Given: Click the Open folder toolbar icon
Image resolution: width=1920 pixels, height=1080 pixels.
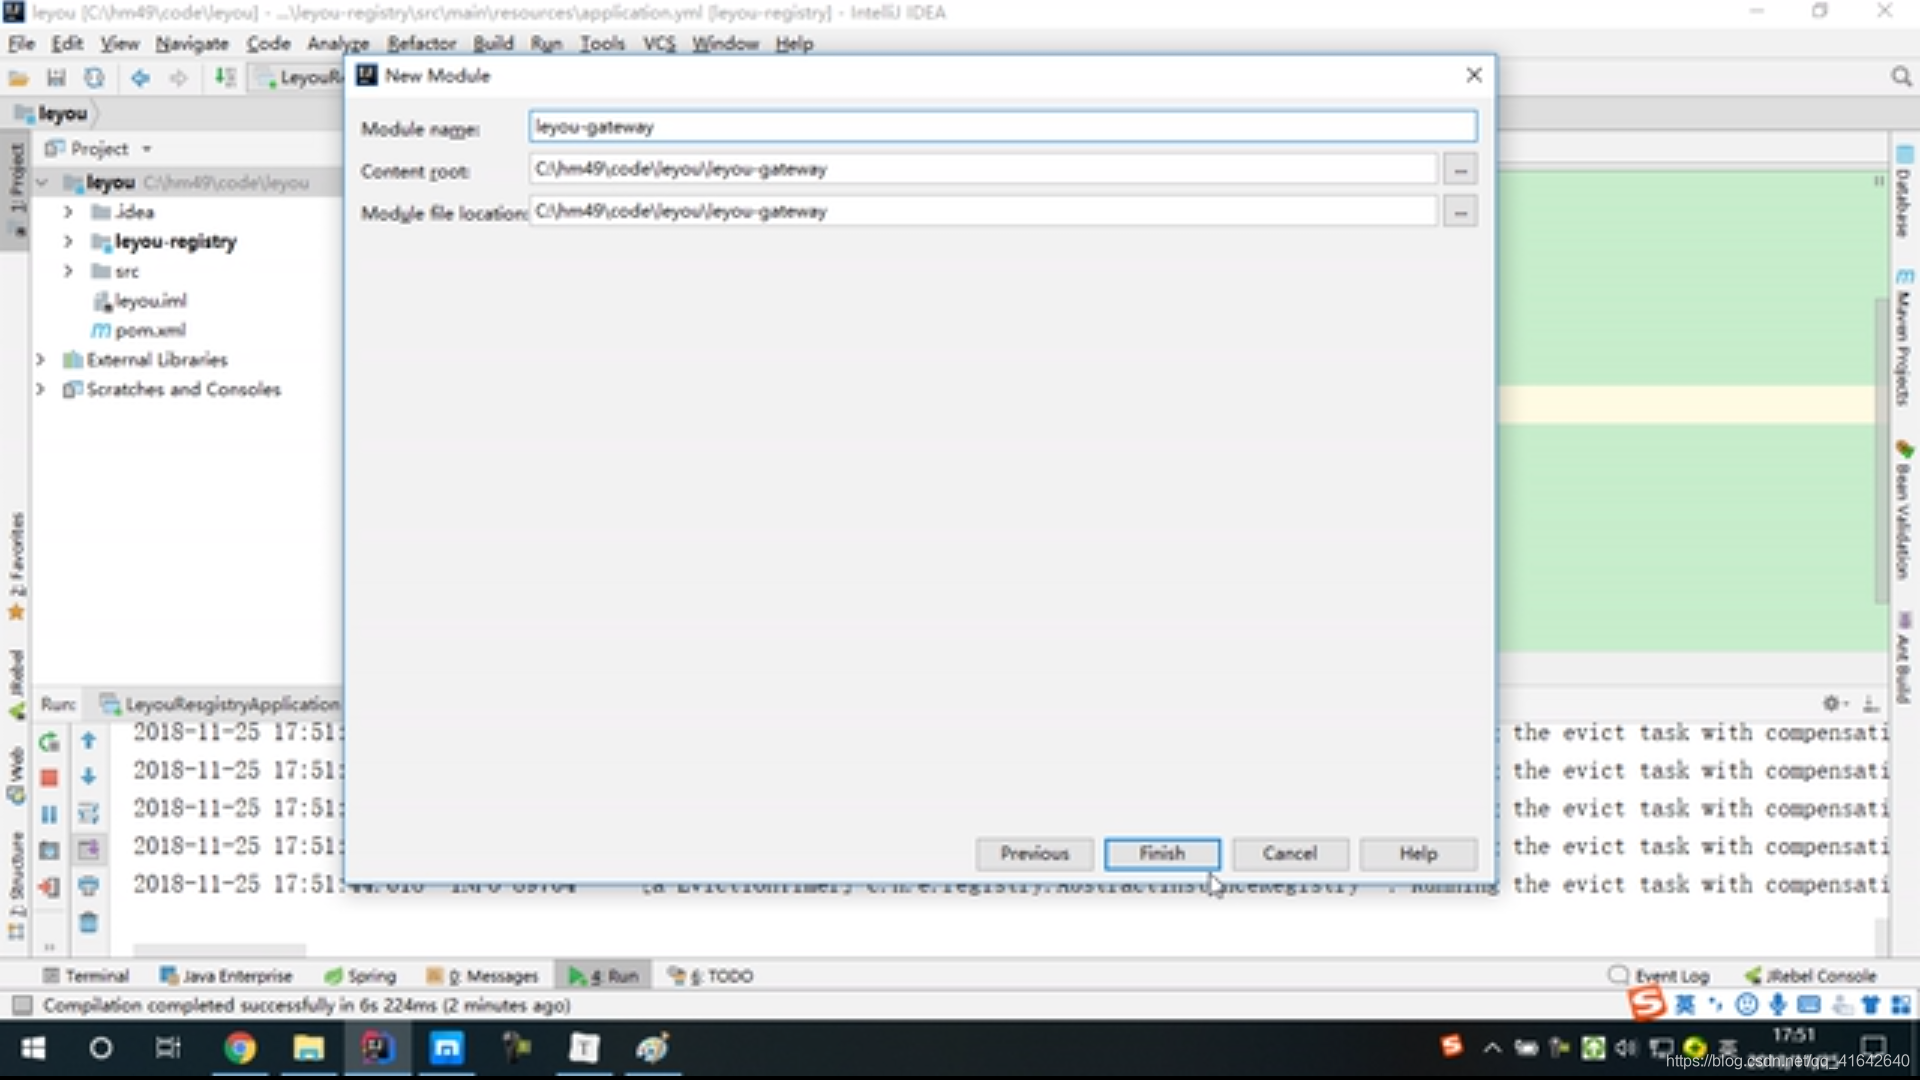Looking at the screenshot, I should 18,78.
